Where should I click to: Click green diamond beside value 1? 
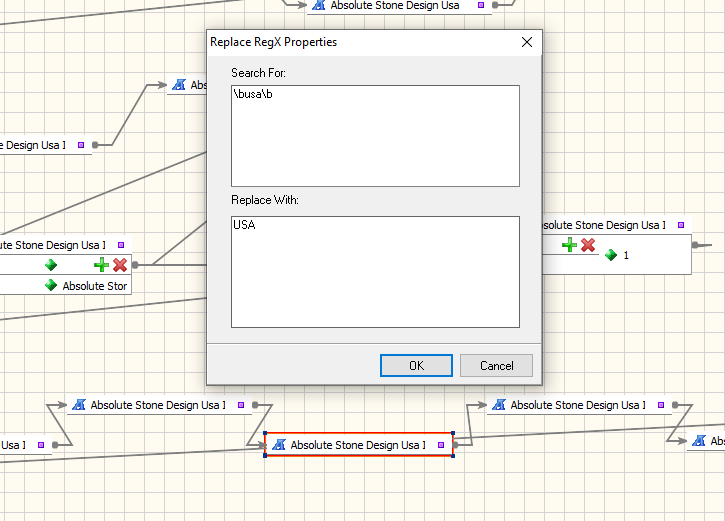611,255
